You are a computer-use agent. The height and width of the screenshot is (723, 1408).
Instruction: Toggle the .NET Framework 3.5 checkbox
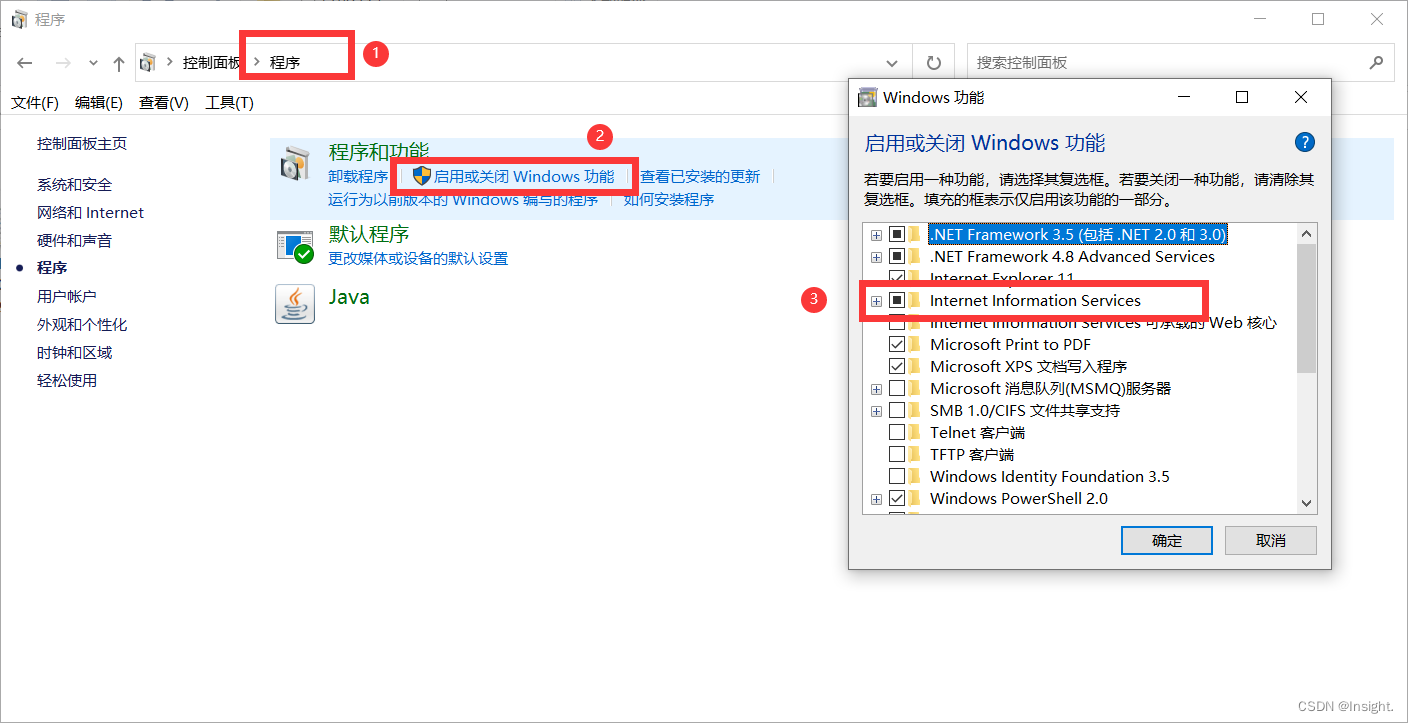point(897,234)
